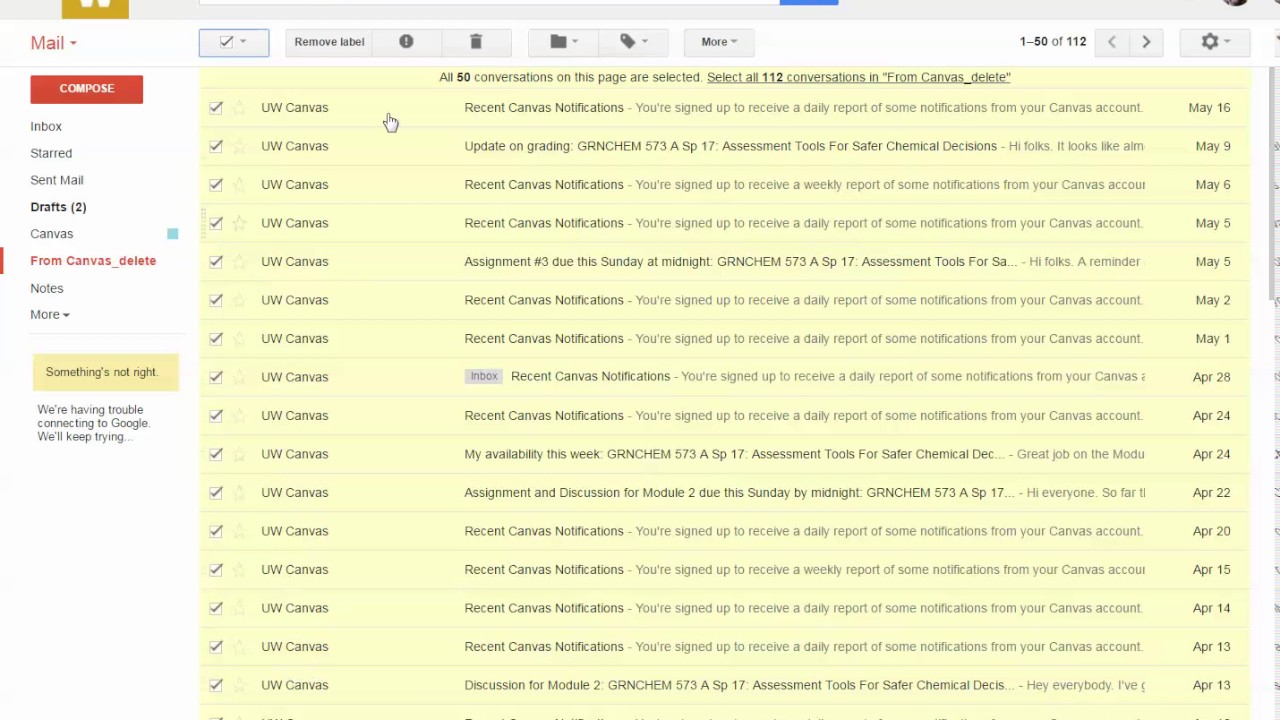Click the blue search button
Image resolution: width=1280 pixels, height=720 pixels.
(808, 2)
